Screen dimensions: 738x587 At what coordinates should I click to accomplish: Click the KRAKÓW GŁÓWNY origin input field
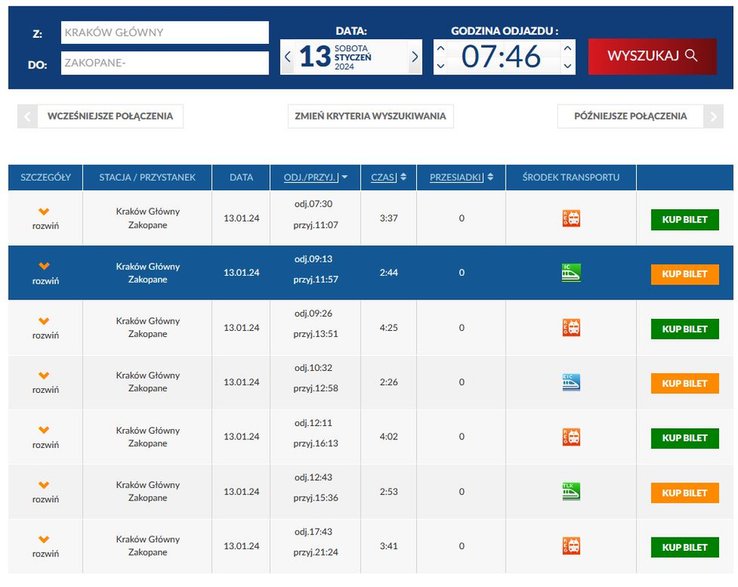click(164, 32)
